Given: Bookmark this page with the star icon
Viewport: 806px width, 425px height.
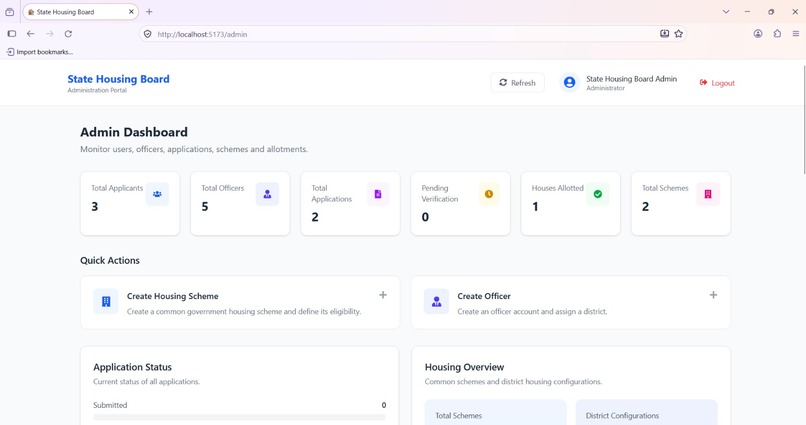Looking at the screenshot, I should point(679,34).
